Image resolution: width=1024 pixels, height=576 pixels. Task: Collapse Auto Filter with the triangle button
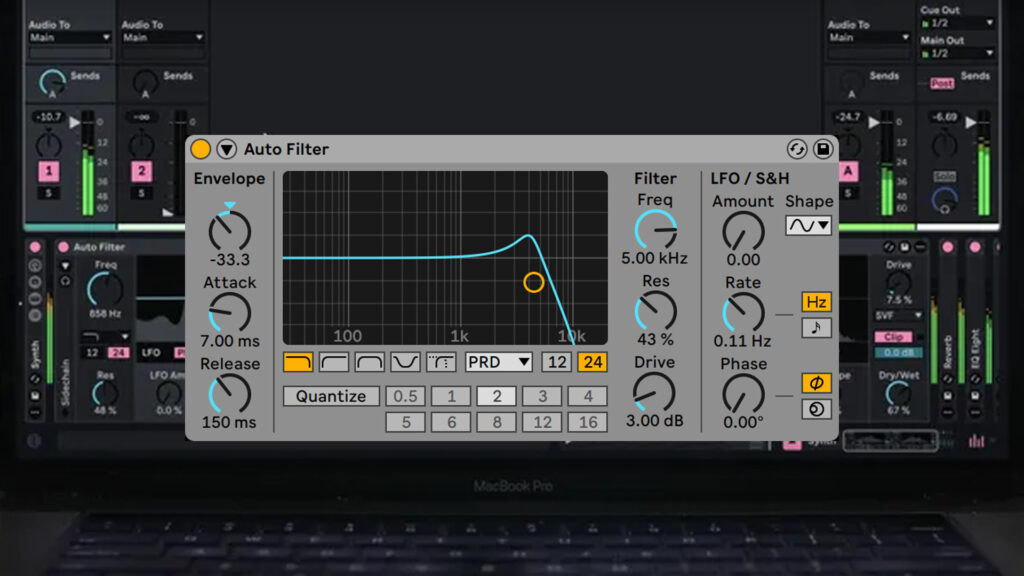(227, 150)
